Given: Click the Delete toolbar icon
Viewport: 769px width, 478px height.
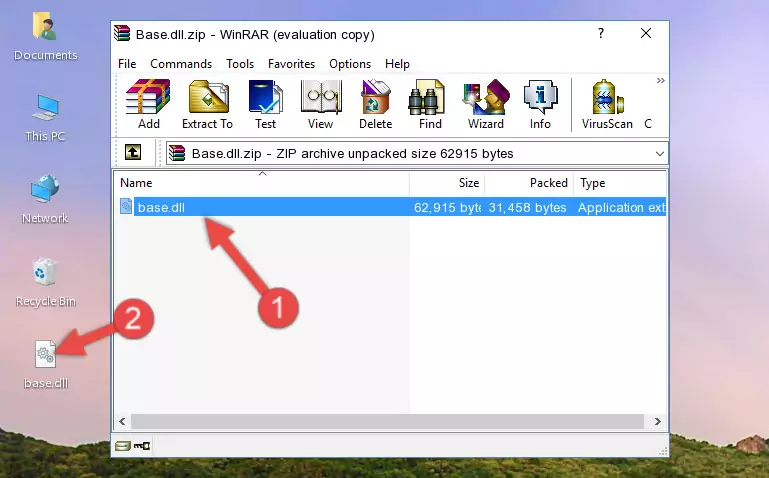Looking at the screenshot, I should coord(376,104).
